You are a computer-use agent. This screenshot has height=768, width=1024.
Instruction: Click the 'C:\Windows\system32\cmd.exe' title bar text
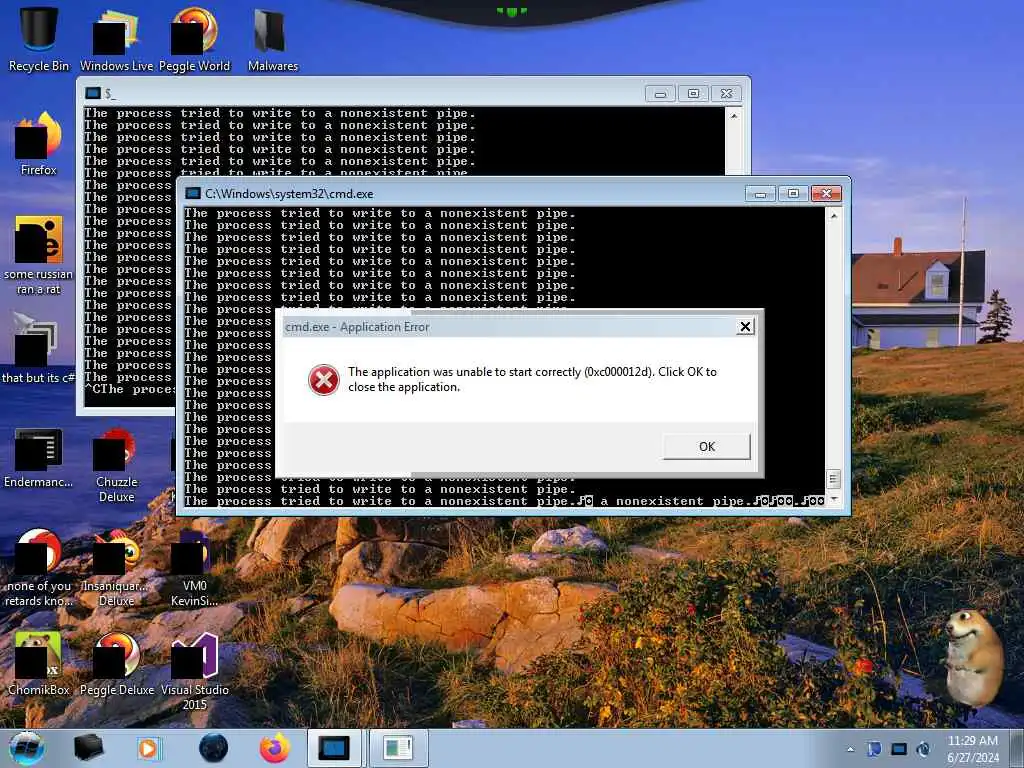[x=289, y=194]
